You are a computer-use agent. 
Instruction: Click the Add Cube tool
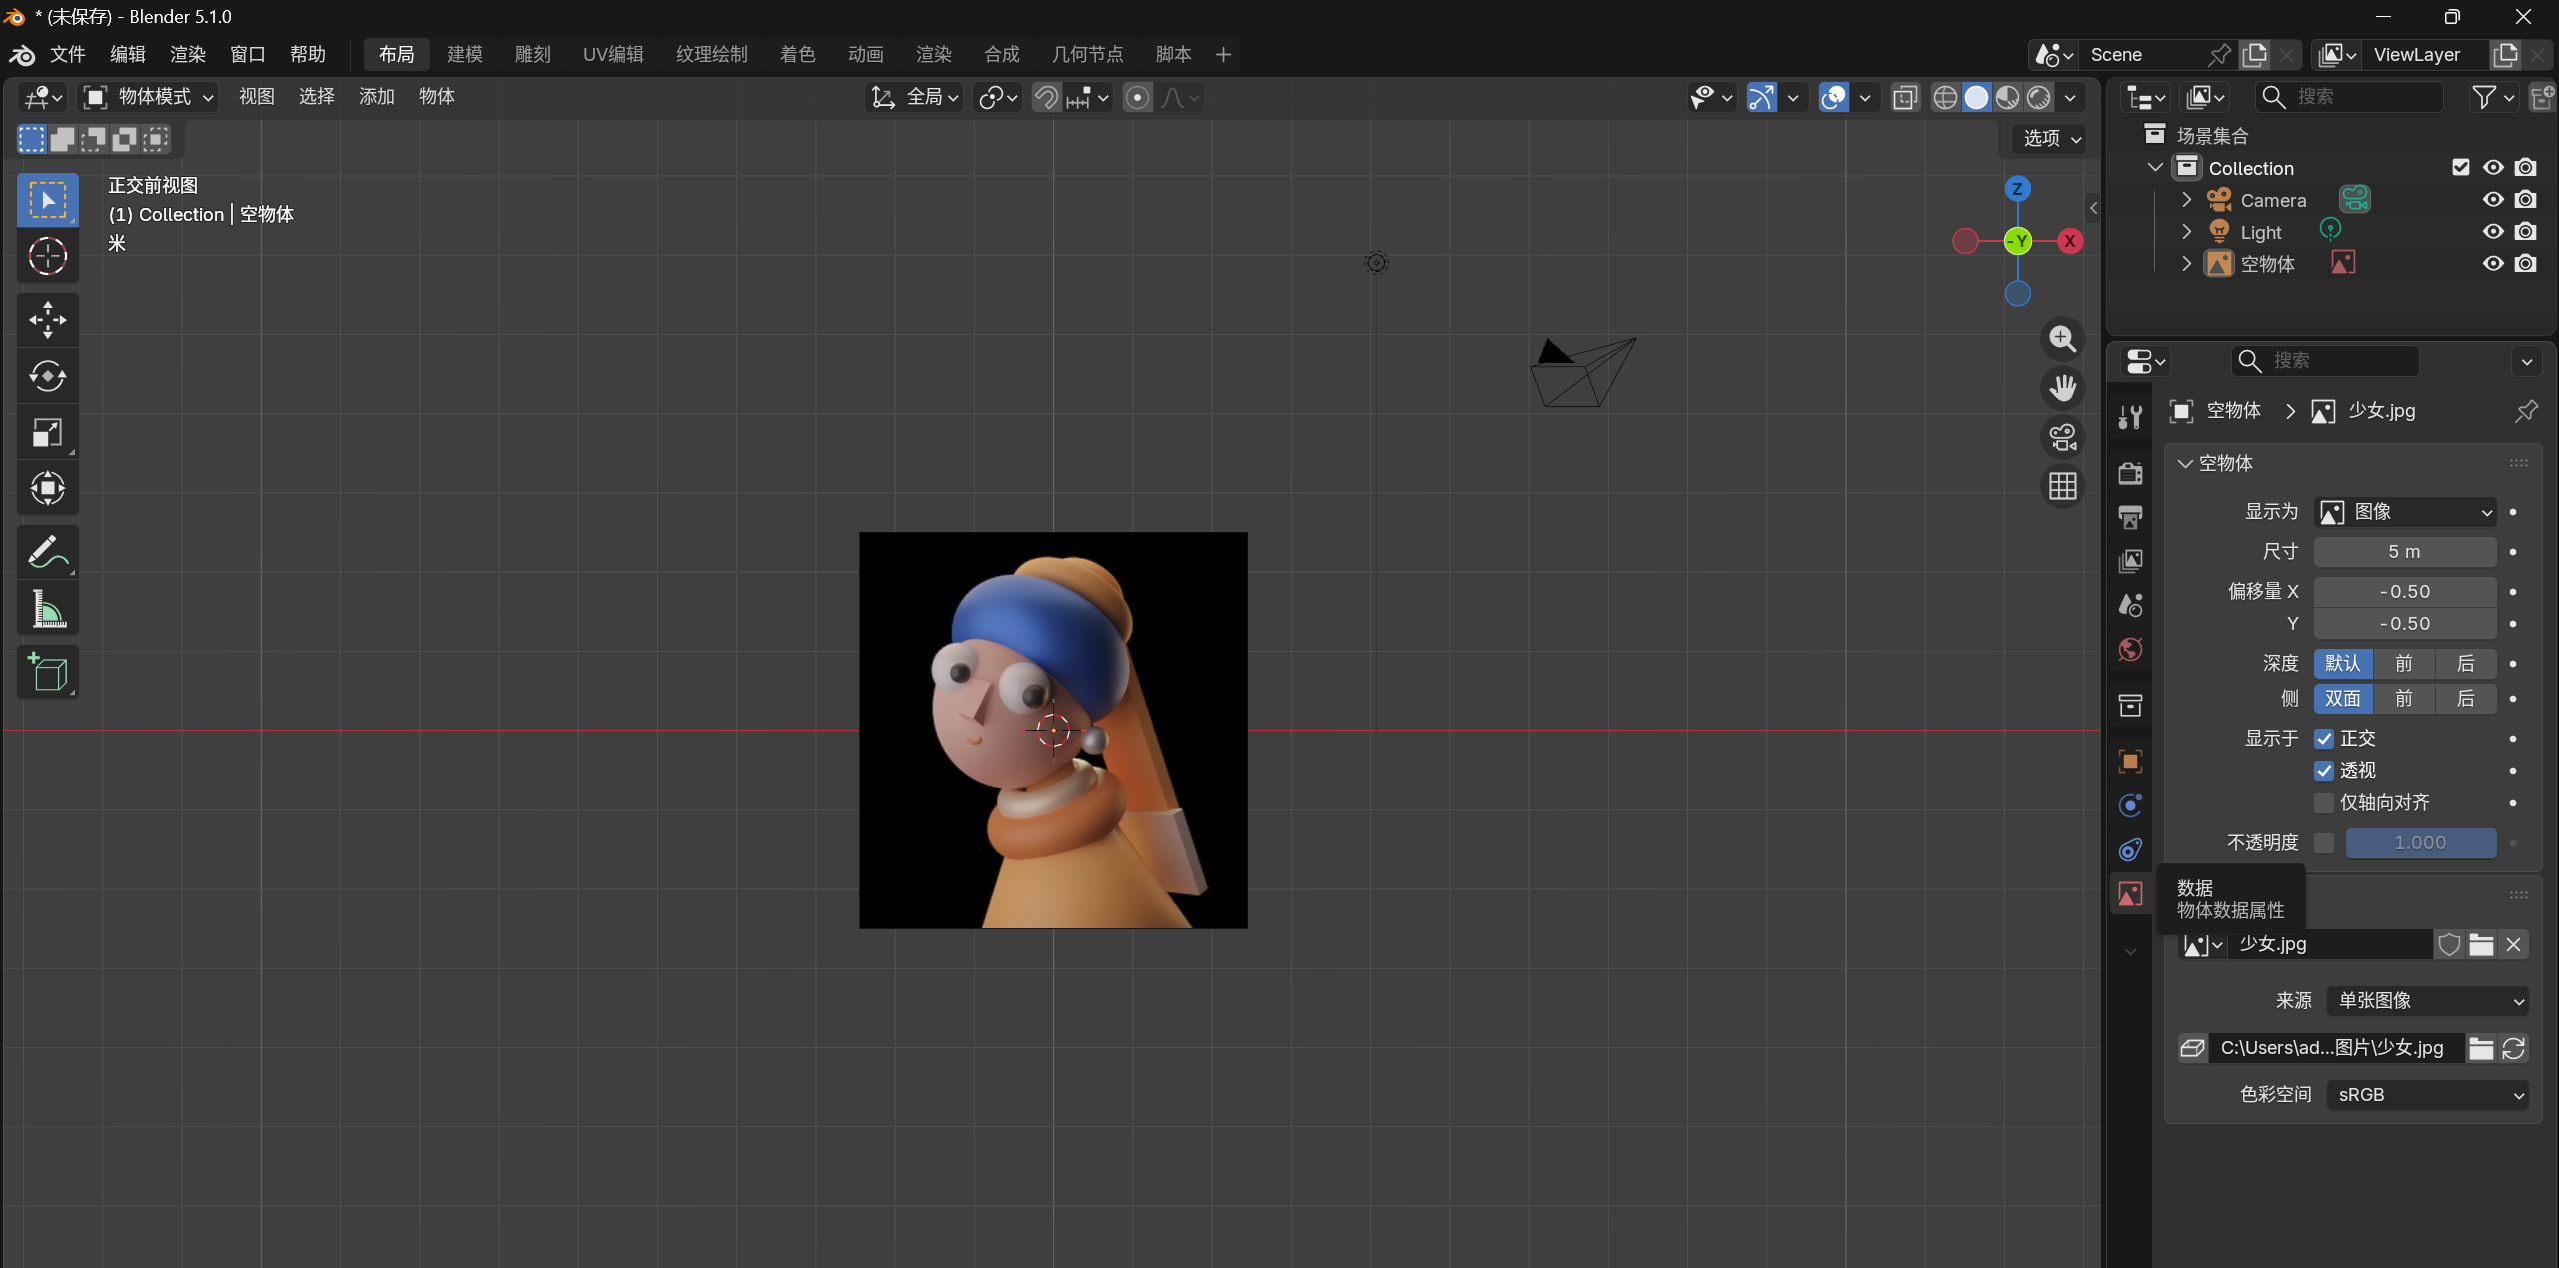pos(47,672)
